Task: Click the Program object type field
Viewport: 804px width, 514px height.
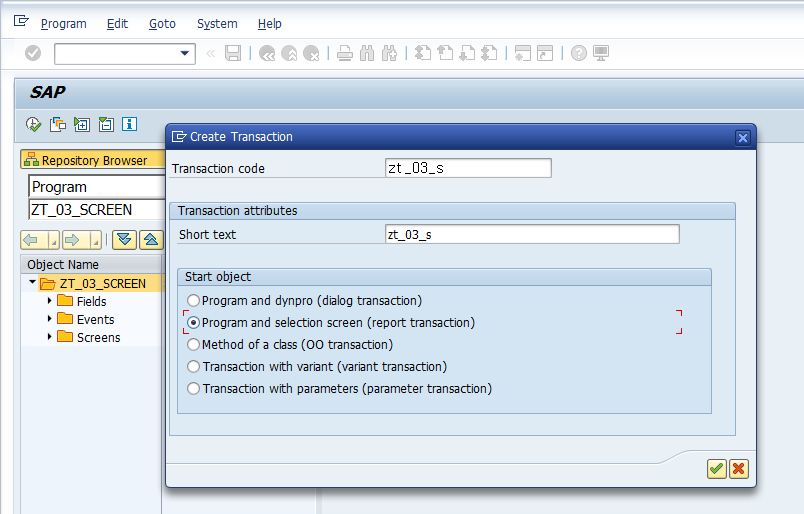Action: [x=96, y=186]
